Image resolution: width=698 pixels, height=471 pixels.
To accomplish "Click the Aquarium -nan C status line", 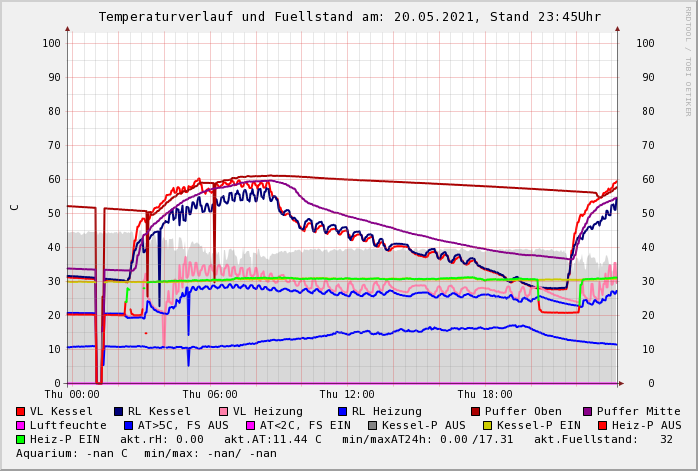I will tap(146, 453).
